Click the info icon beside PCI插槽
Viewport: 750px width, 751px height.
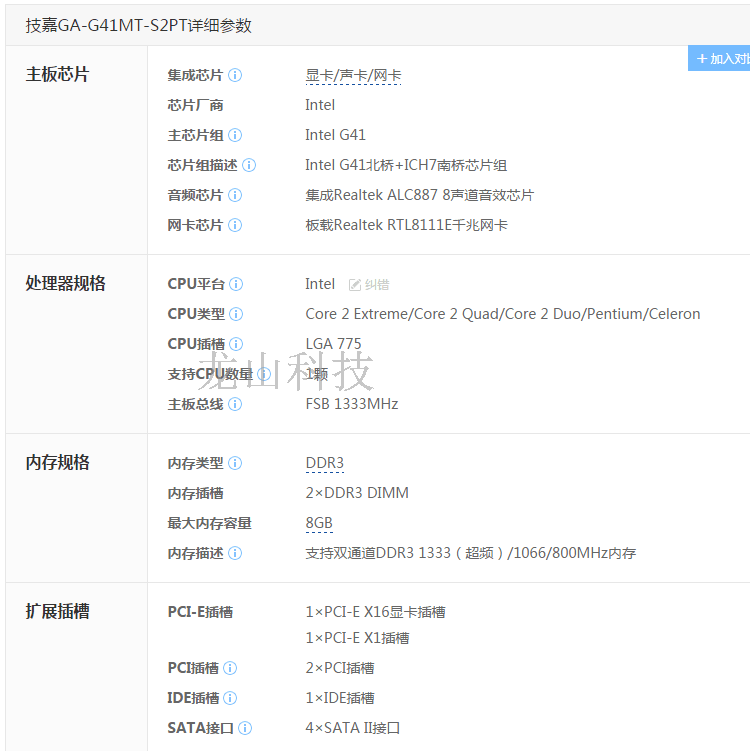click(x=230, y=668)
